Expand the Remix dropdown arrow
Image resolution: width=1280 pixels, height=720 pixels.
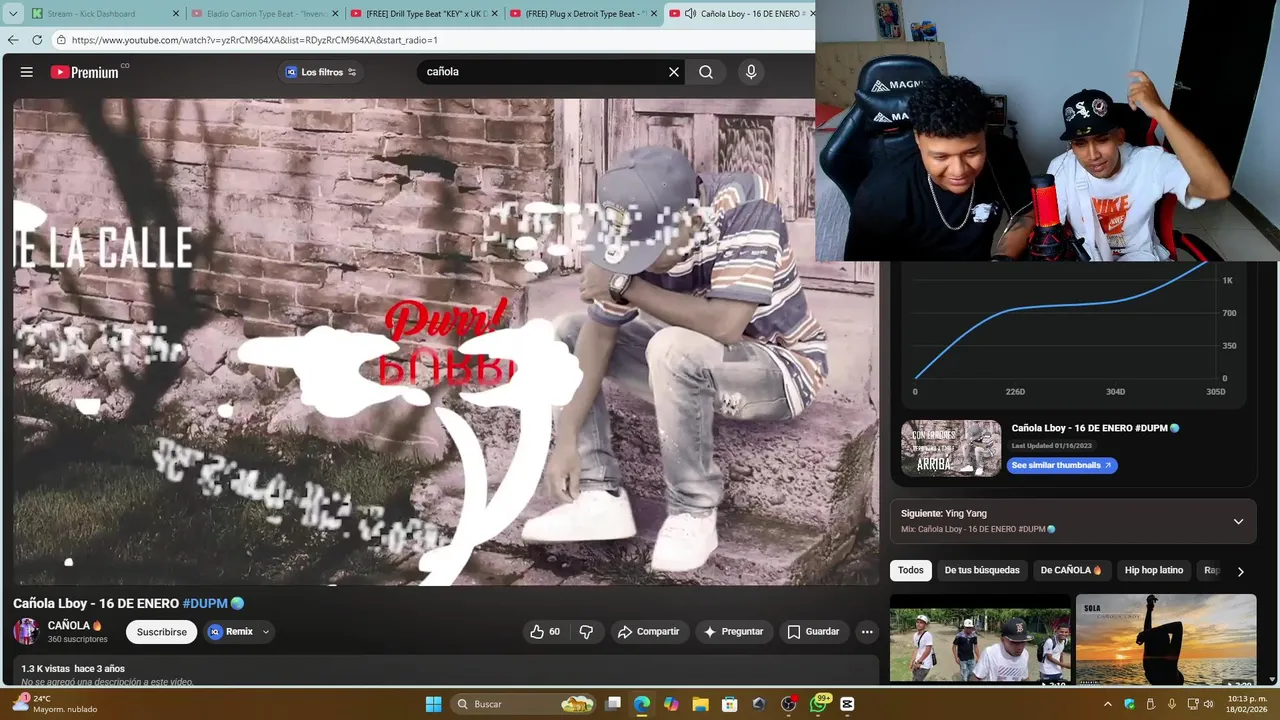[x=266, y=632]
